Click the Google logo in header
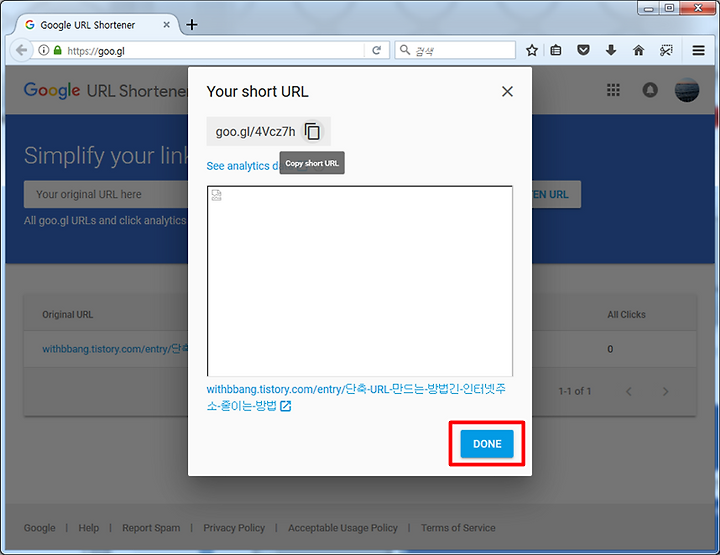 (x=52, y=90)
